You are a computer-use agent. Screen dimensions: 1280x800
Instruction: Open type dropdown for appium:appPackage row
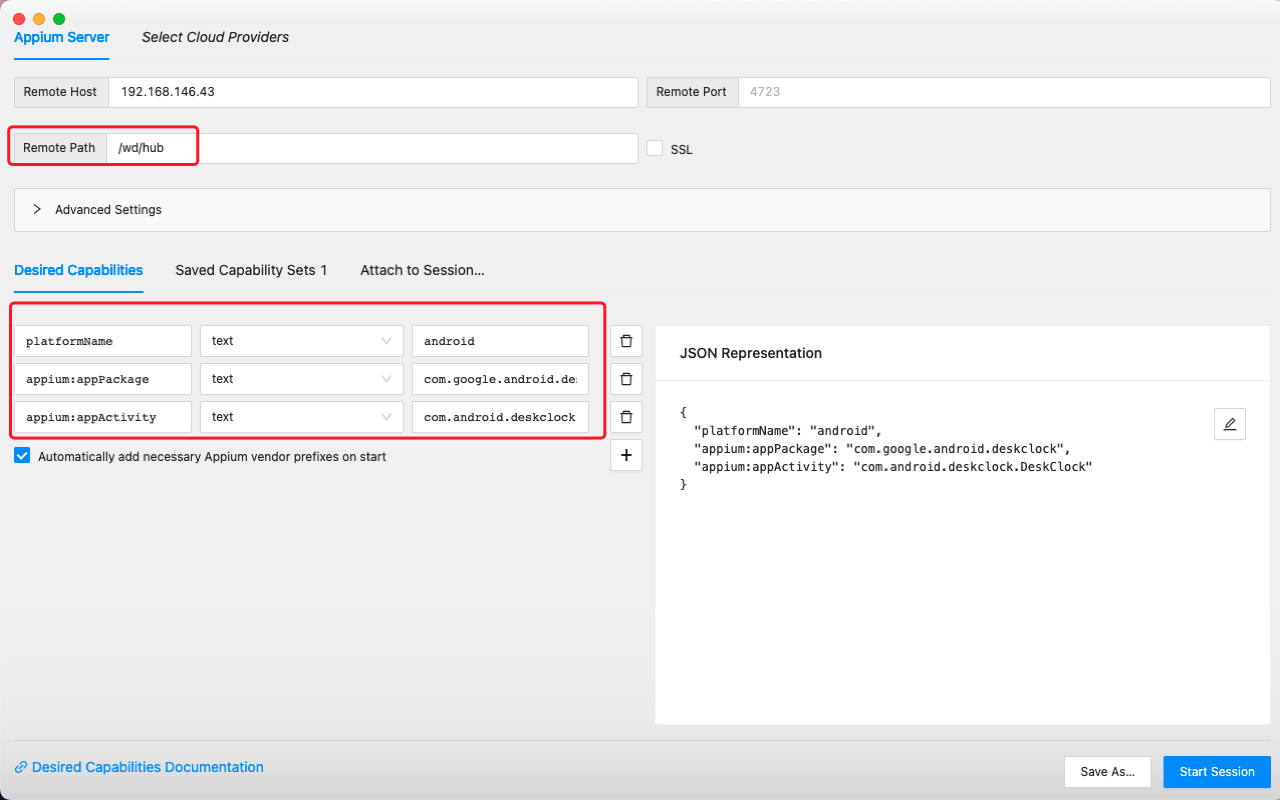(x=302, y=379)
